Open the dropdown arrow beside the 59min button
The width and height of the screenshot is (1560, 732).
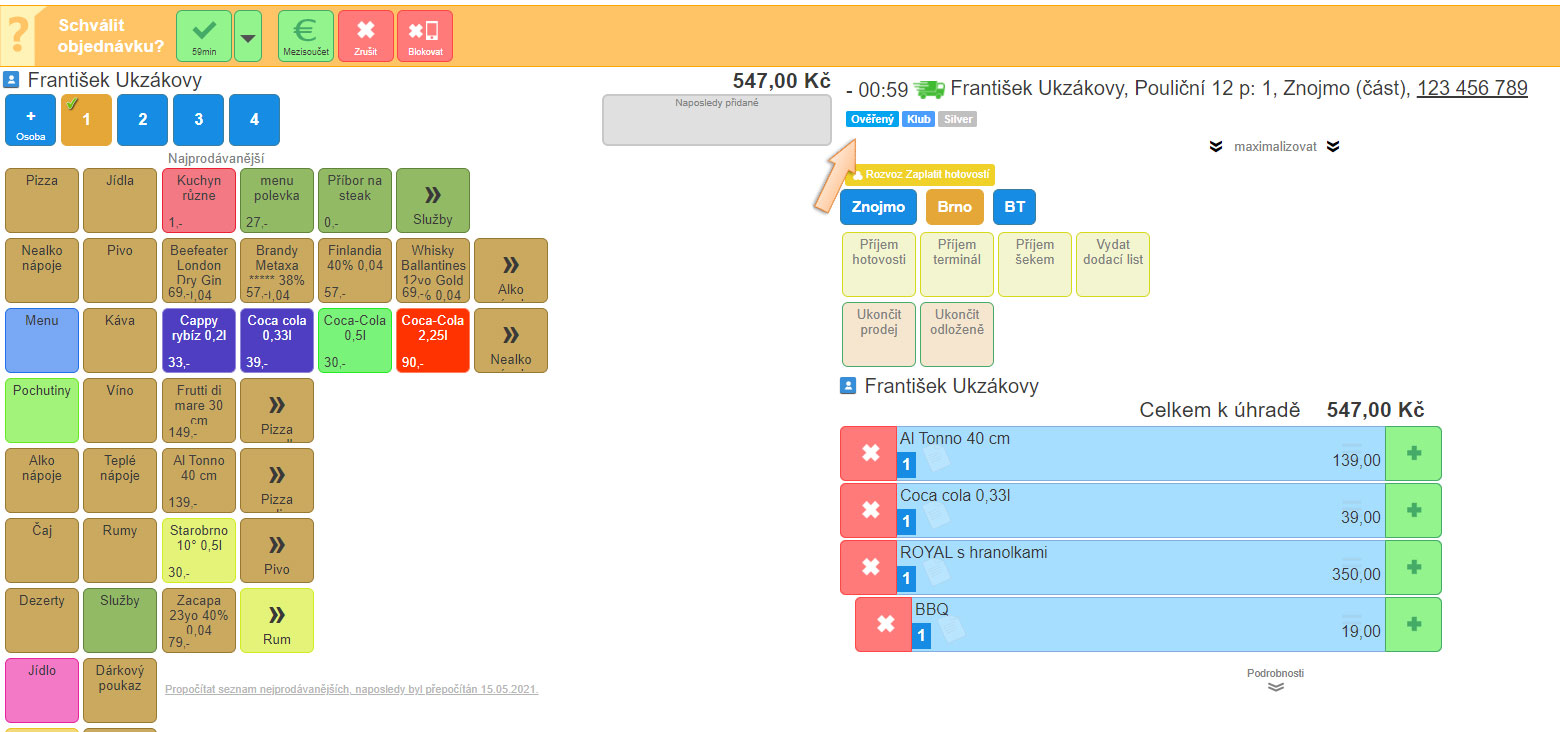tap(247, 37)
